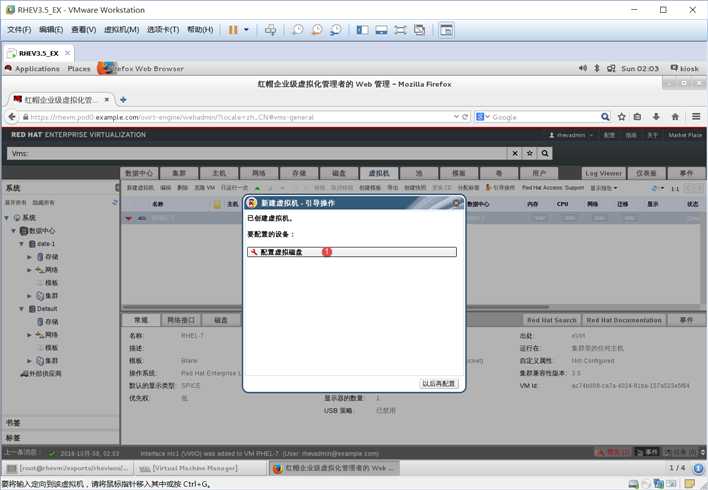Open the Red Hat Documentation sub-tab
Viewport: 708px width, 490px height.
(624, 320)
